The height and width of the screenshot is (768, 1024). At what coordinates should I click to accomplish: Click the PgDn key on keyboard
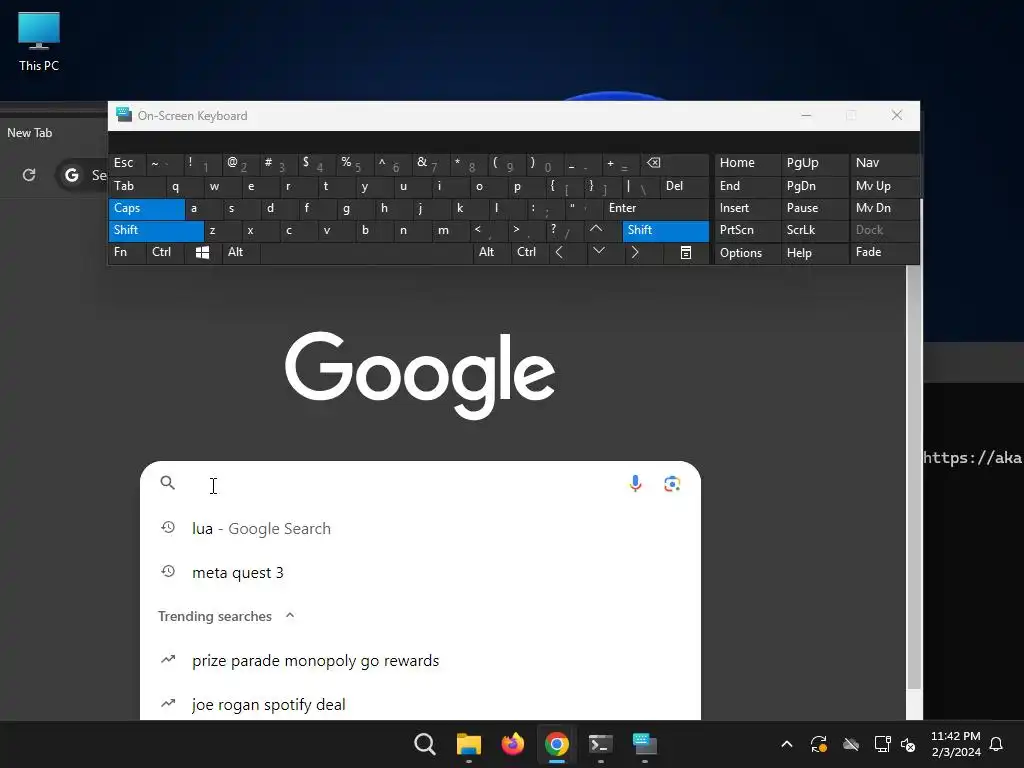click(x=814, y=186)
